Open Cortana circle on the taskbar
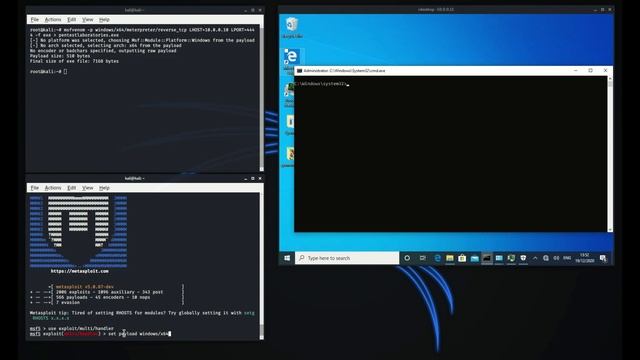This screenshot has width=640, height=360. click(407, 258)
